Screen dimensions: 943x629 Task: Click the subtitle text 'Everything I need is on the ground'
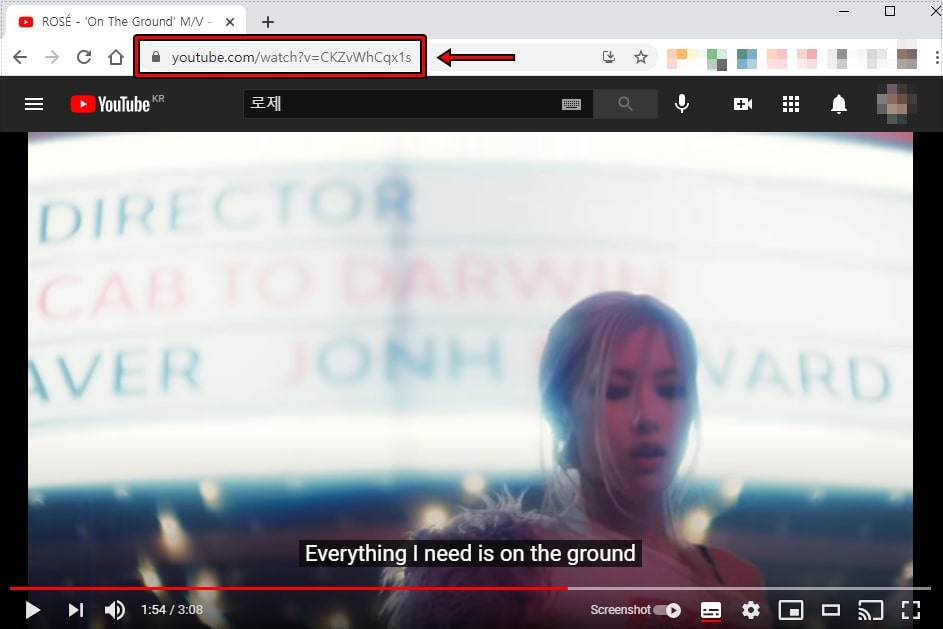coord(470,553)
